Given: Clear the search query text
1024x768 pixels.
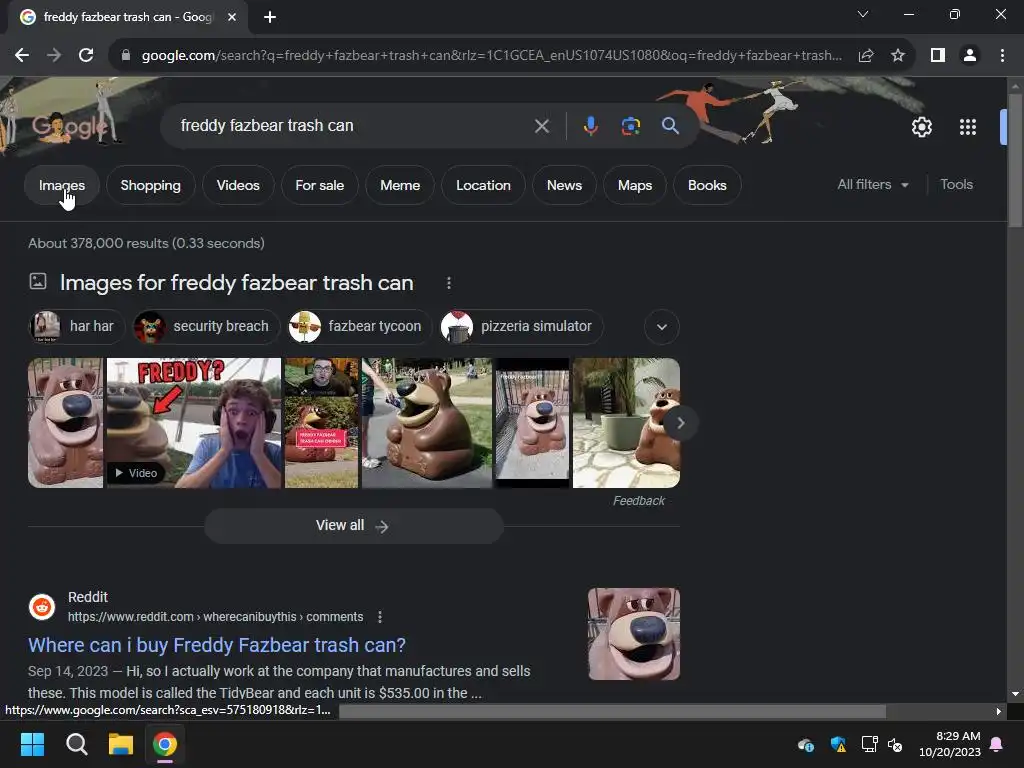Looking at the screenshot, I should 541,126.
